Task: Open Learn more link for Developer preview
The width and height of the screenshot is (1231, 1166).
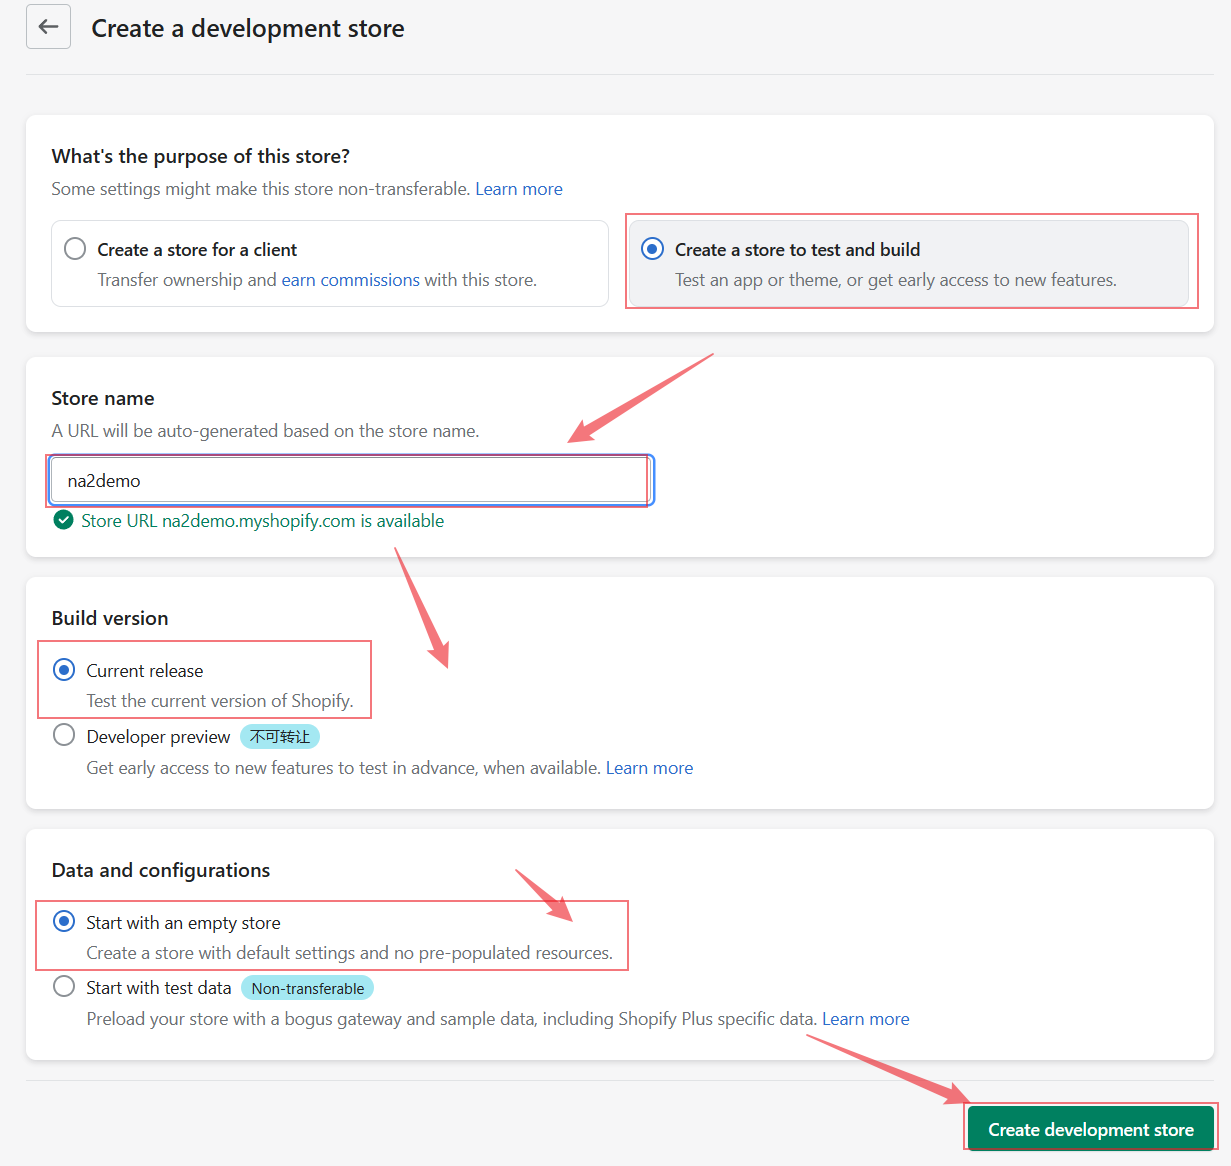Action: point(649,768)
